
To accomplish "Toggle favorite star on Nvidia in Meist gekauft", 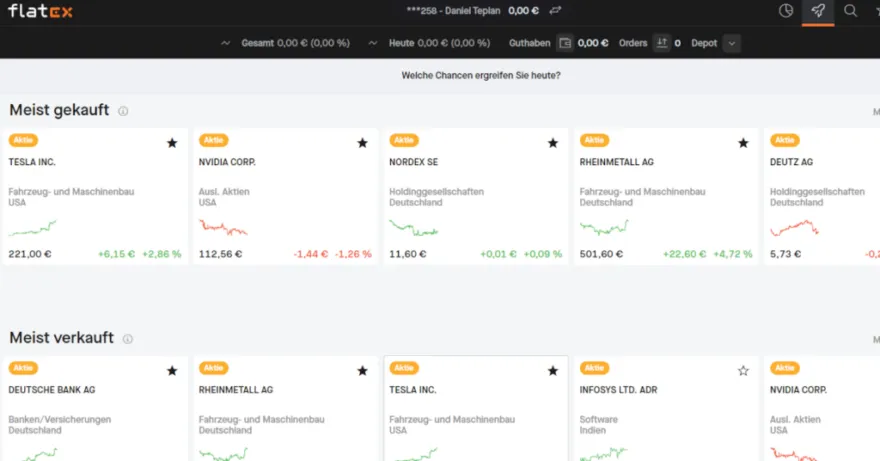I will [x=363, y=143].
